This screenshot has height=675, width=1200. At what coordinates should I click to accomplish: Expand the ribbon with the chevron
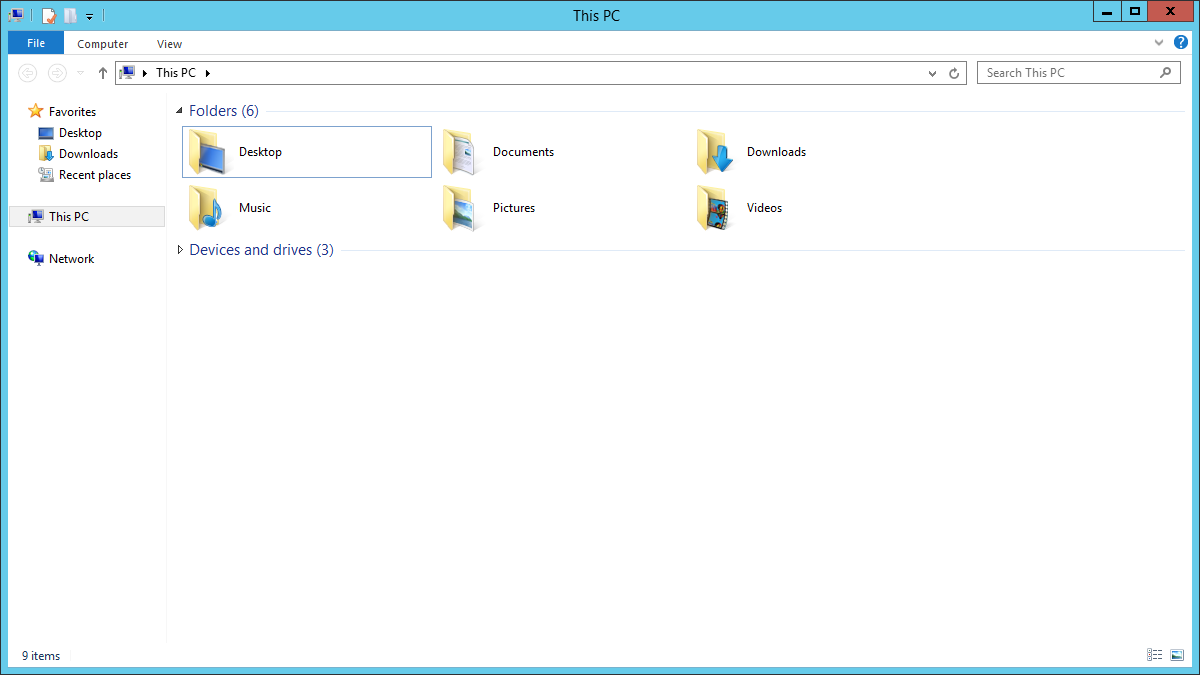(1159, 43)
